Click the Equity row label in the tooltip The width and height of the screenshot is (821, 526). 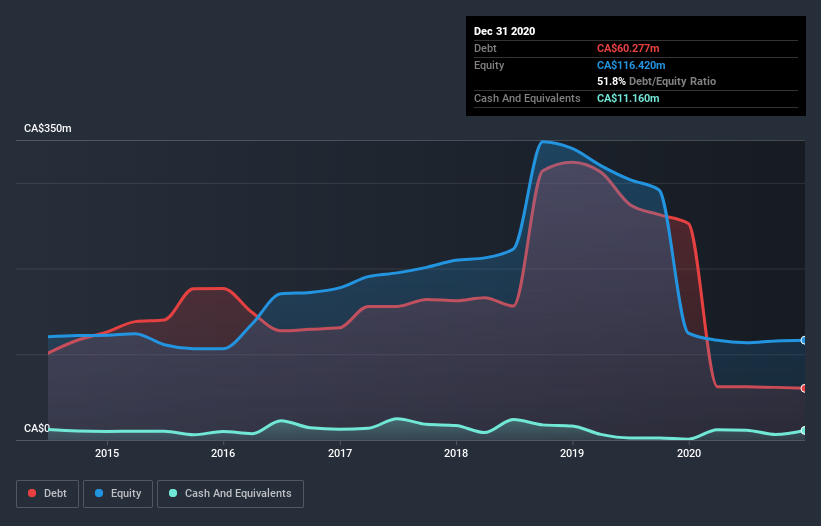(489, 65)
